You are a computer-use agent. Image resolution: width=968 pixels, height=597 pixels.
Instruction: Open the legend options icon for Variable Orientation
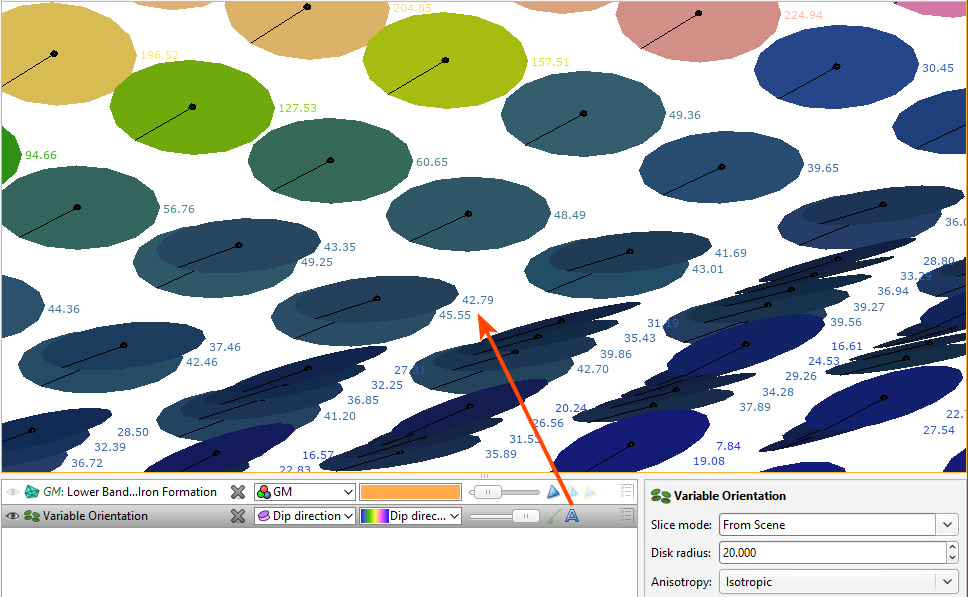point(627,516)
